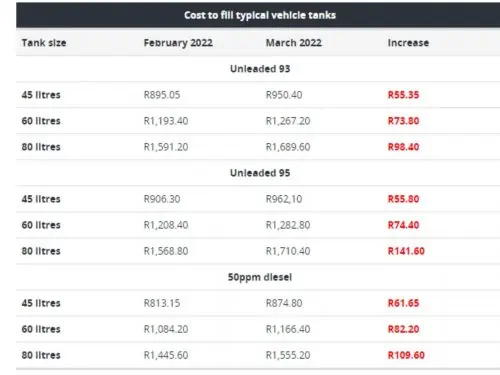The width and height of the screenshot is (500, 375).
Task: Click the R109.60 diesel increase value
Action: 406,355
